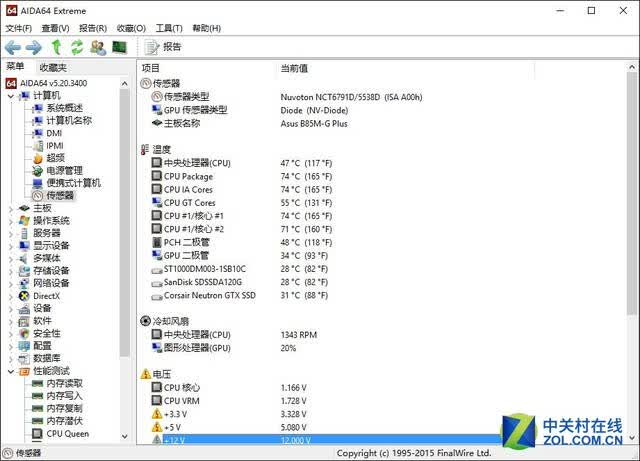This screenshot has width=640, height=461.
Task: Click the green Up arrow icon
Action: (x=56, y=47)
